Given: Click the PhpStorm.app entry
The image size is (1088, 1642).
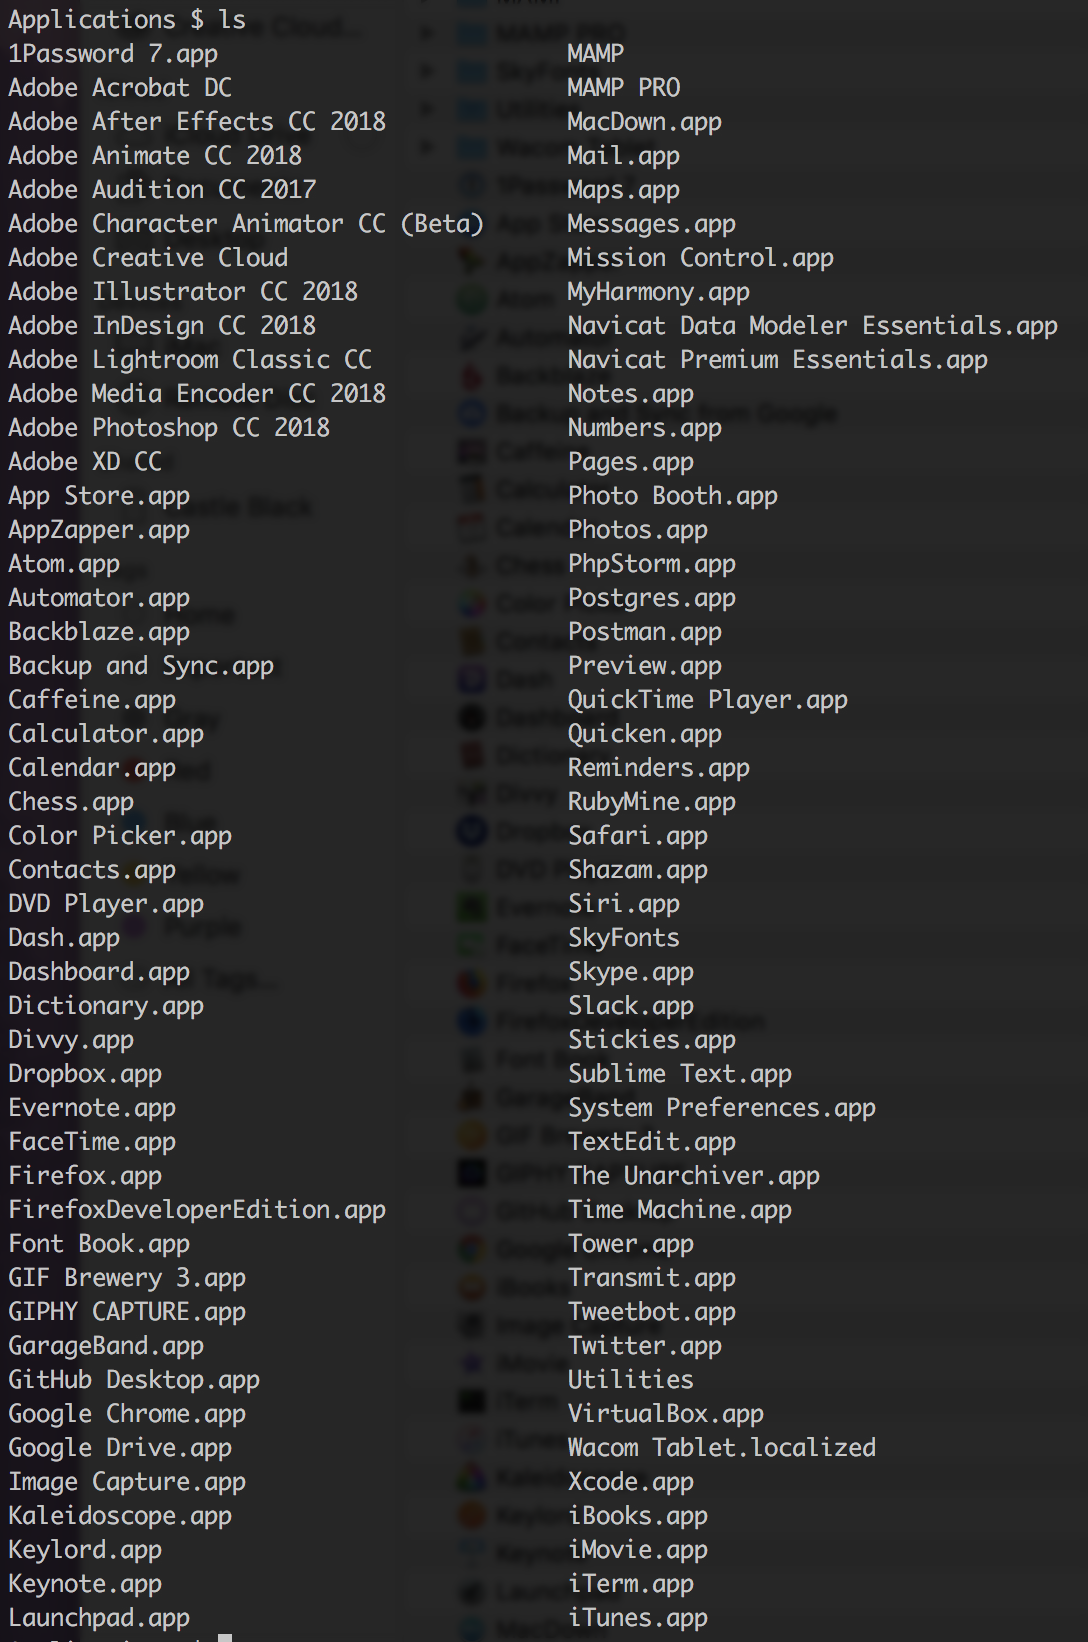Looking at the screenshot, I should click(652, 564).
